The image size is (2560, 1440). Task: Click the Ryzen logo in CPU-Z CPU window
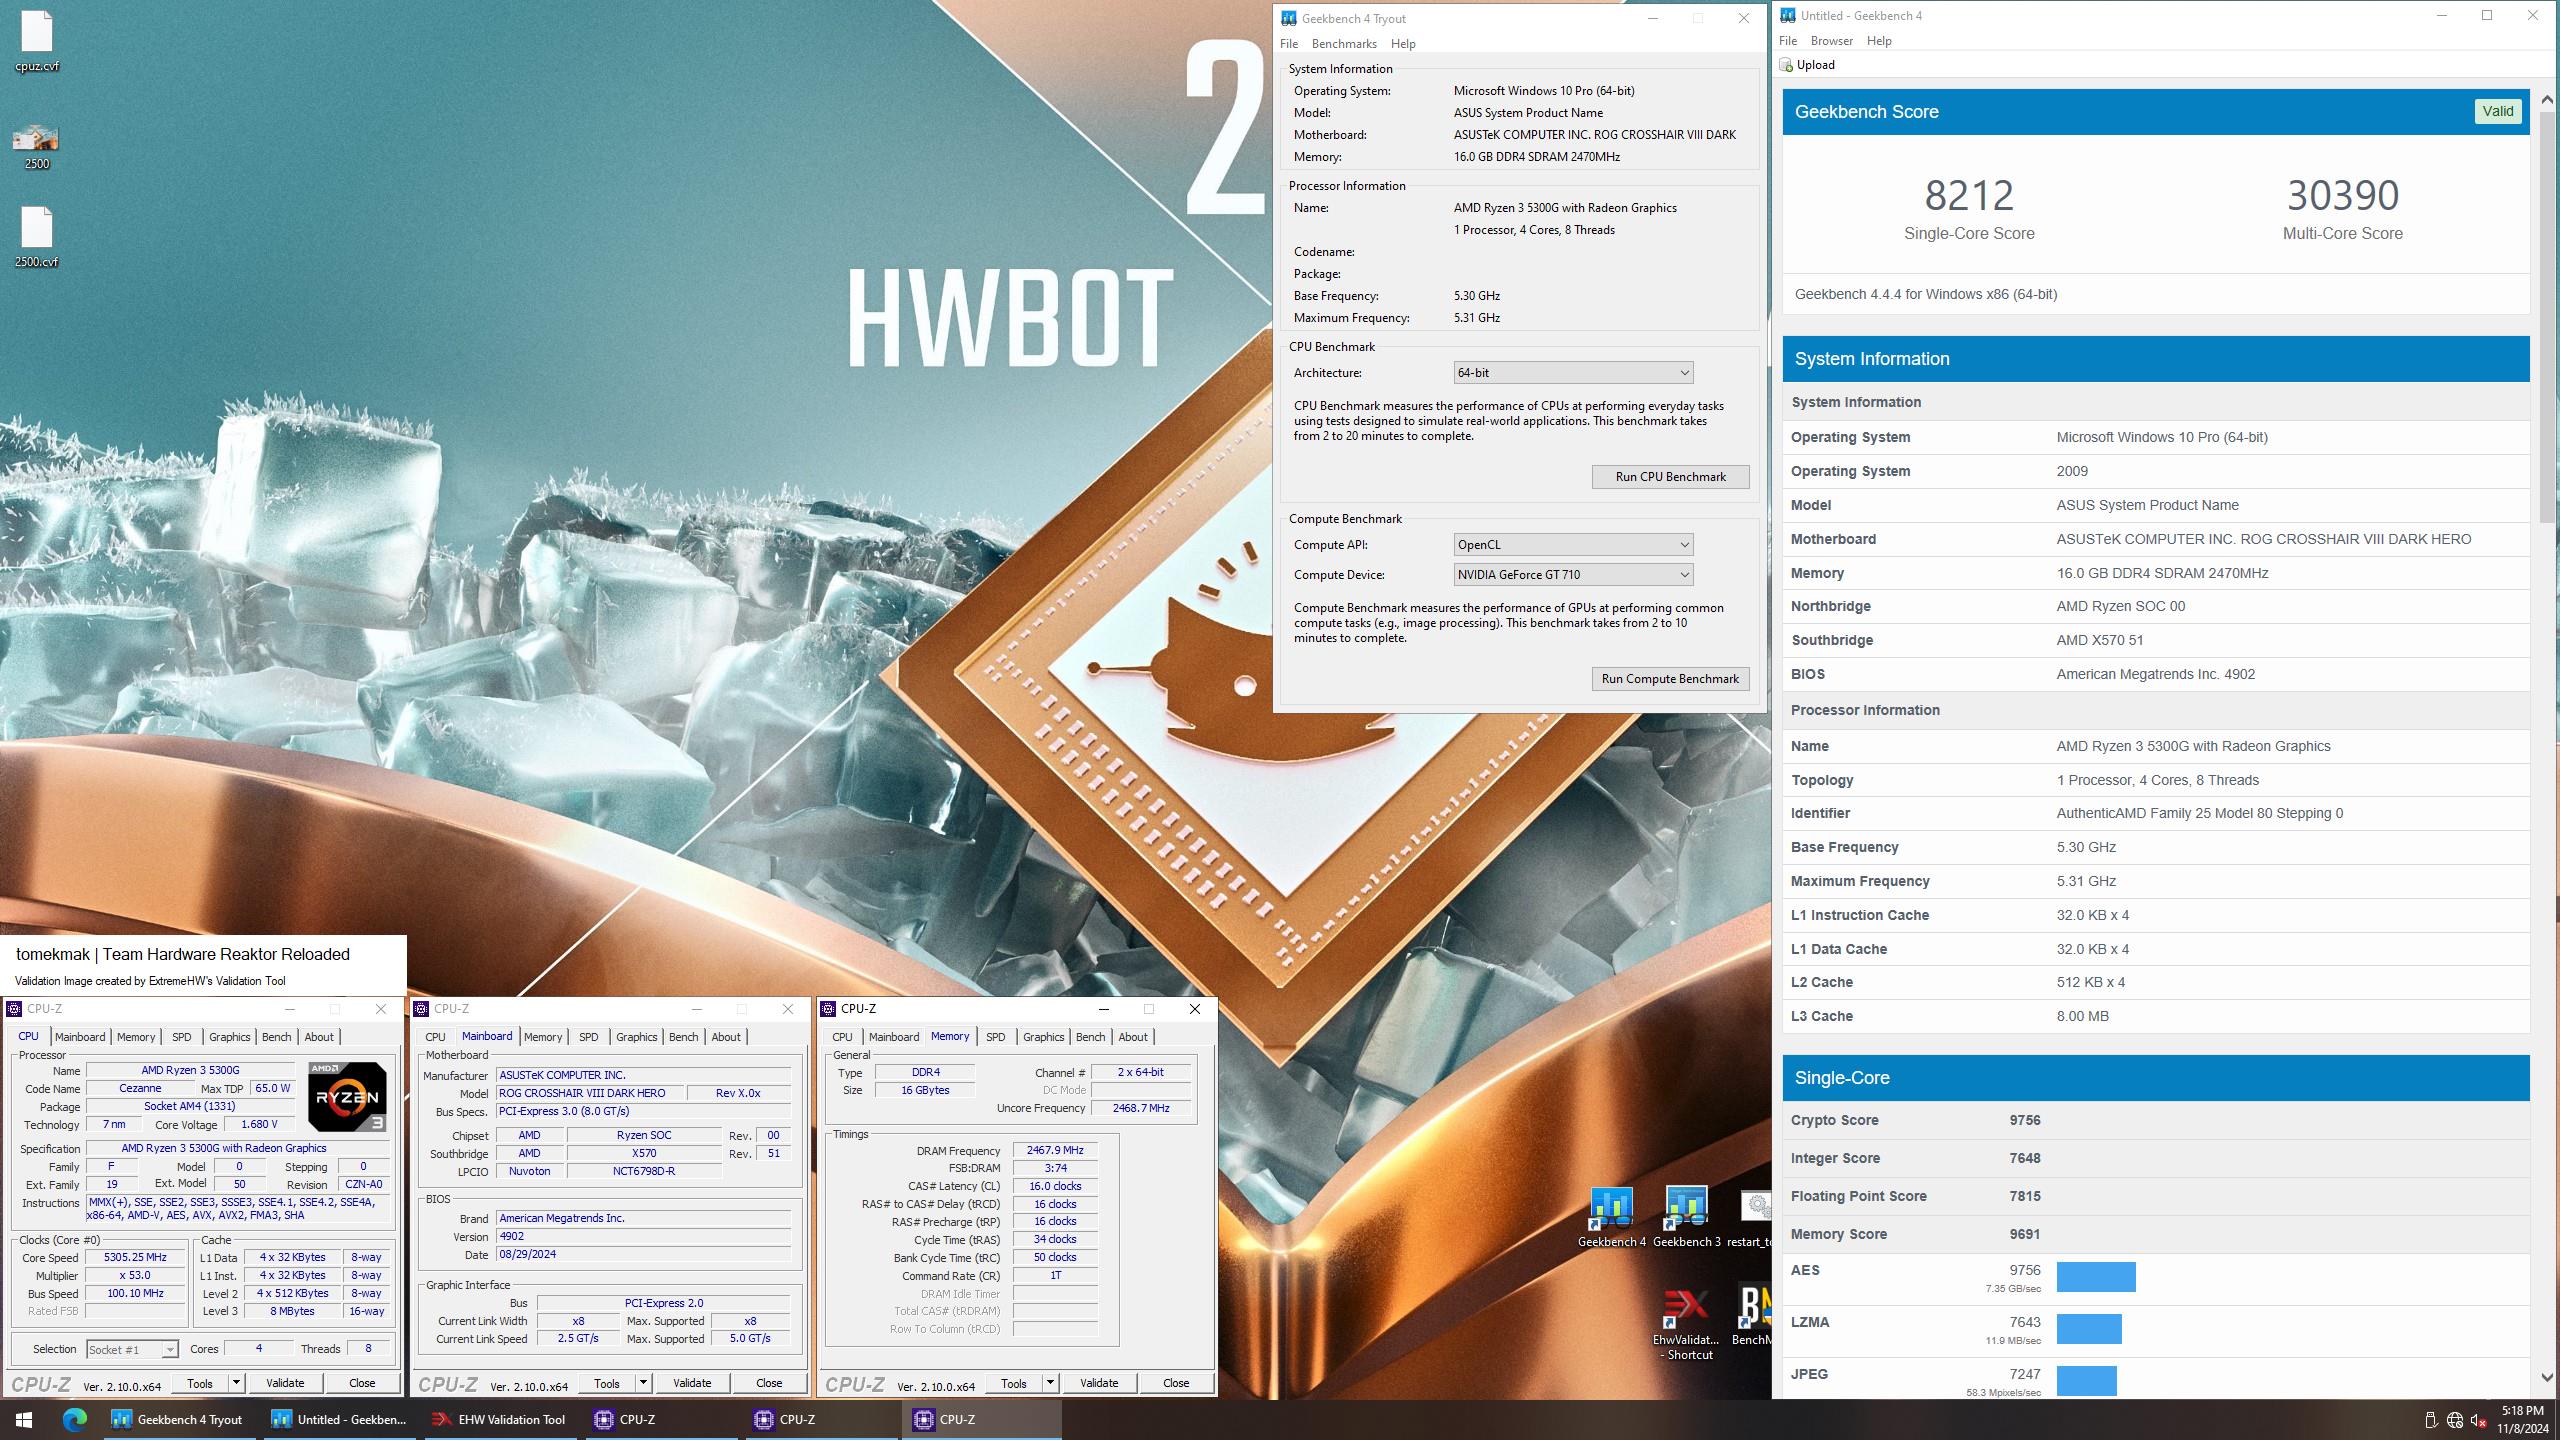pyautogui.click(x=347, y=1097)
